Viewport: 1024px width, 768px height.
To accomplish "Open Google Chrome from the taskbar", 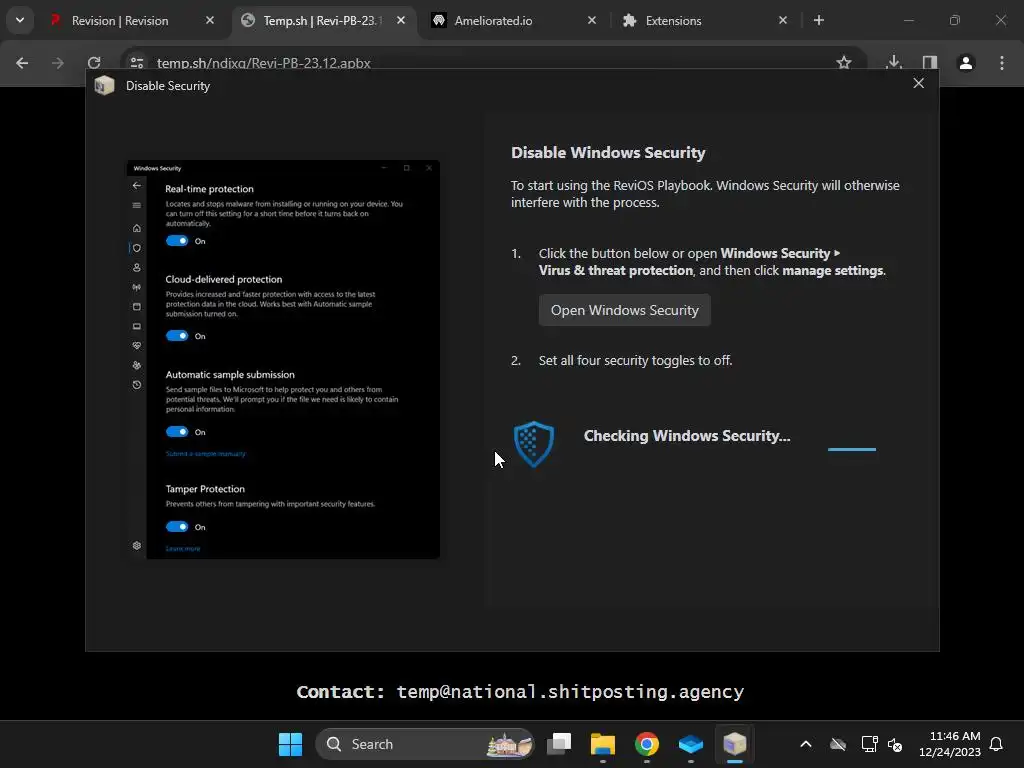I will pos(647,744).
